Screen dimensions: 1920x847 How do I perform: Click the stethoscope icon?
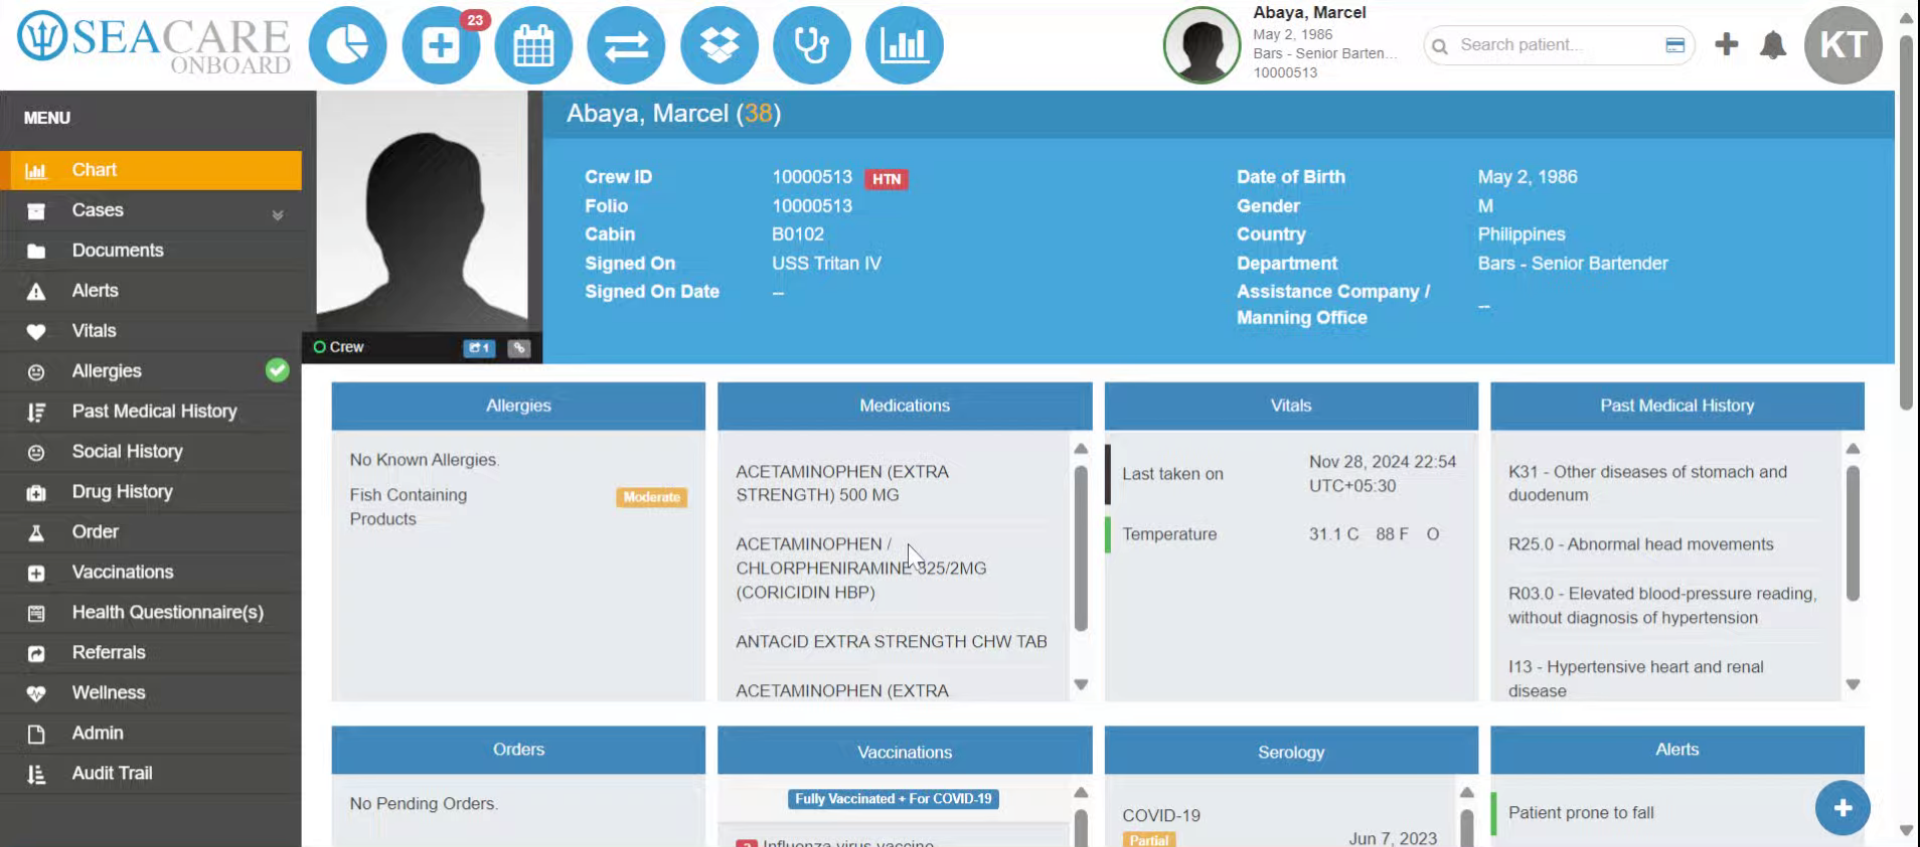[812, 45]
